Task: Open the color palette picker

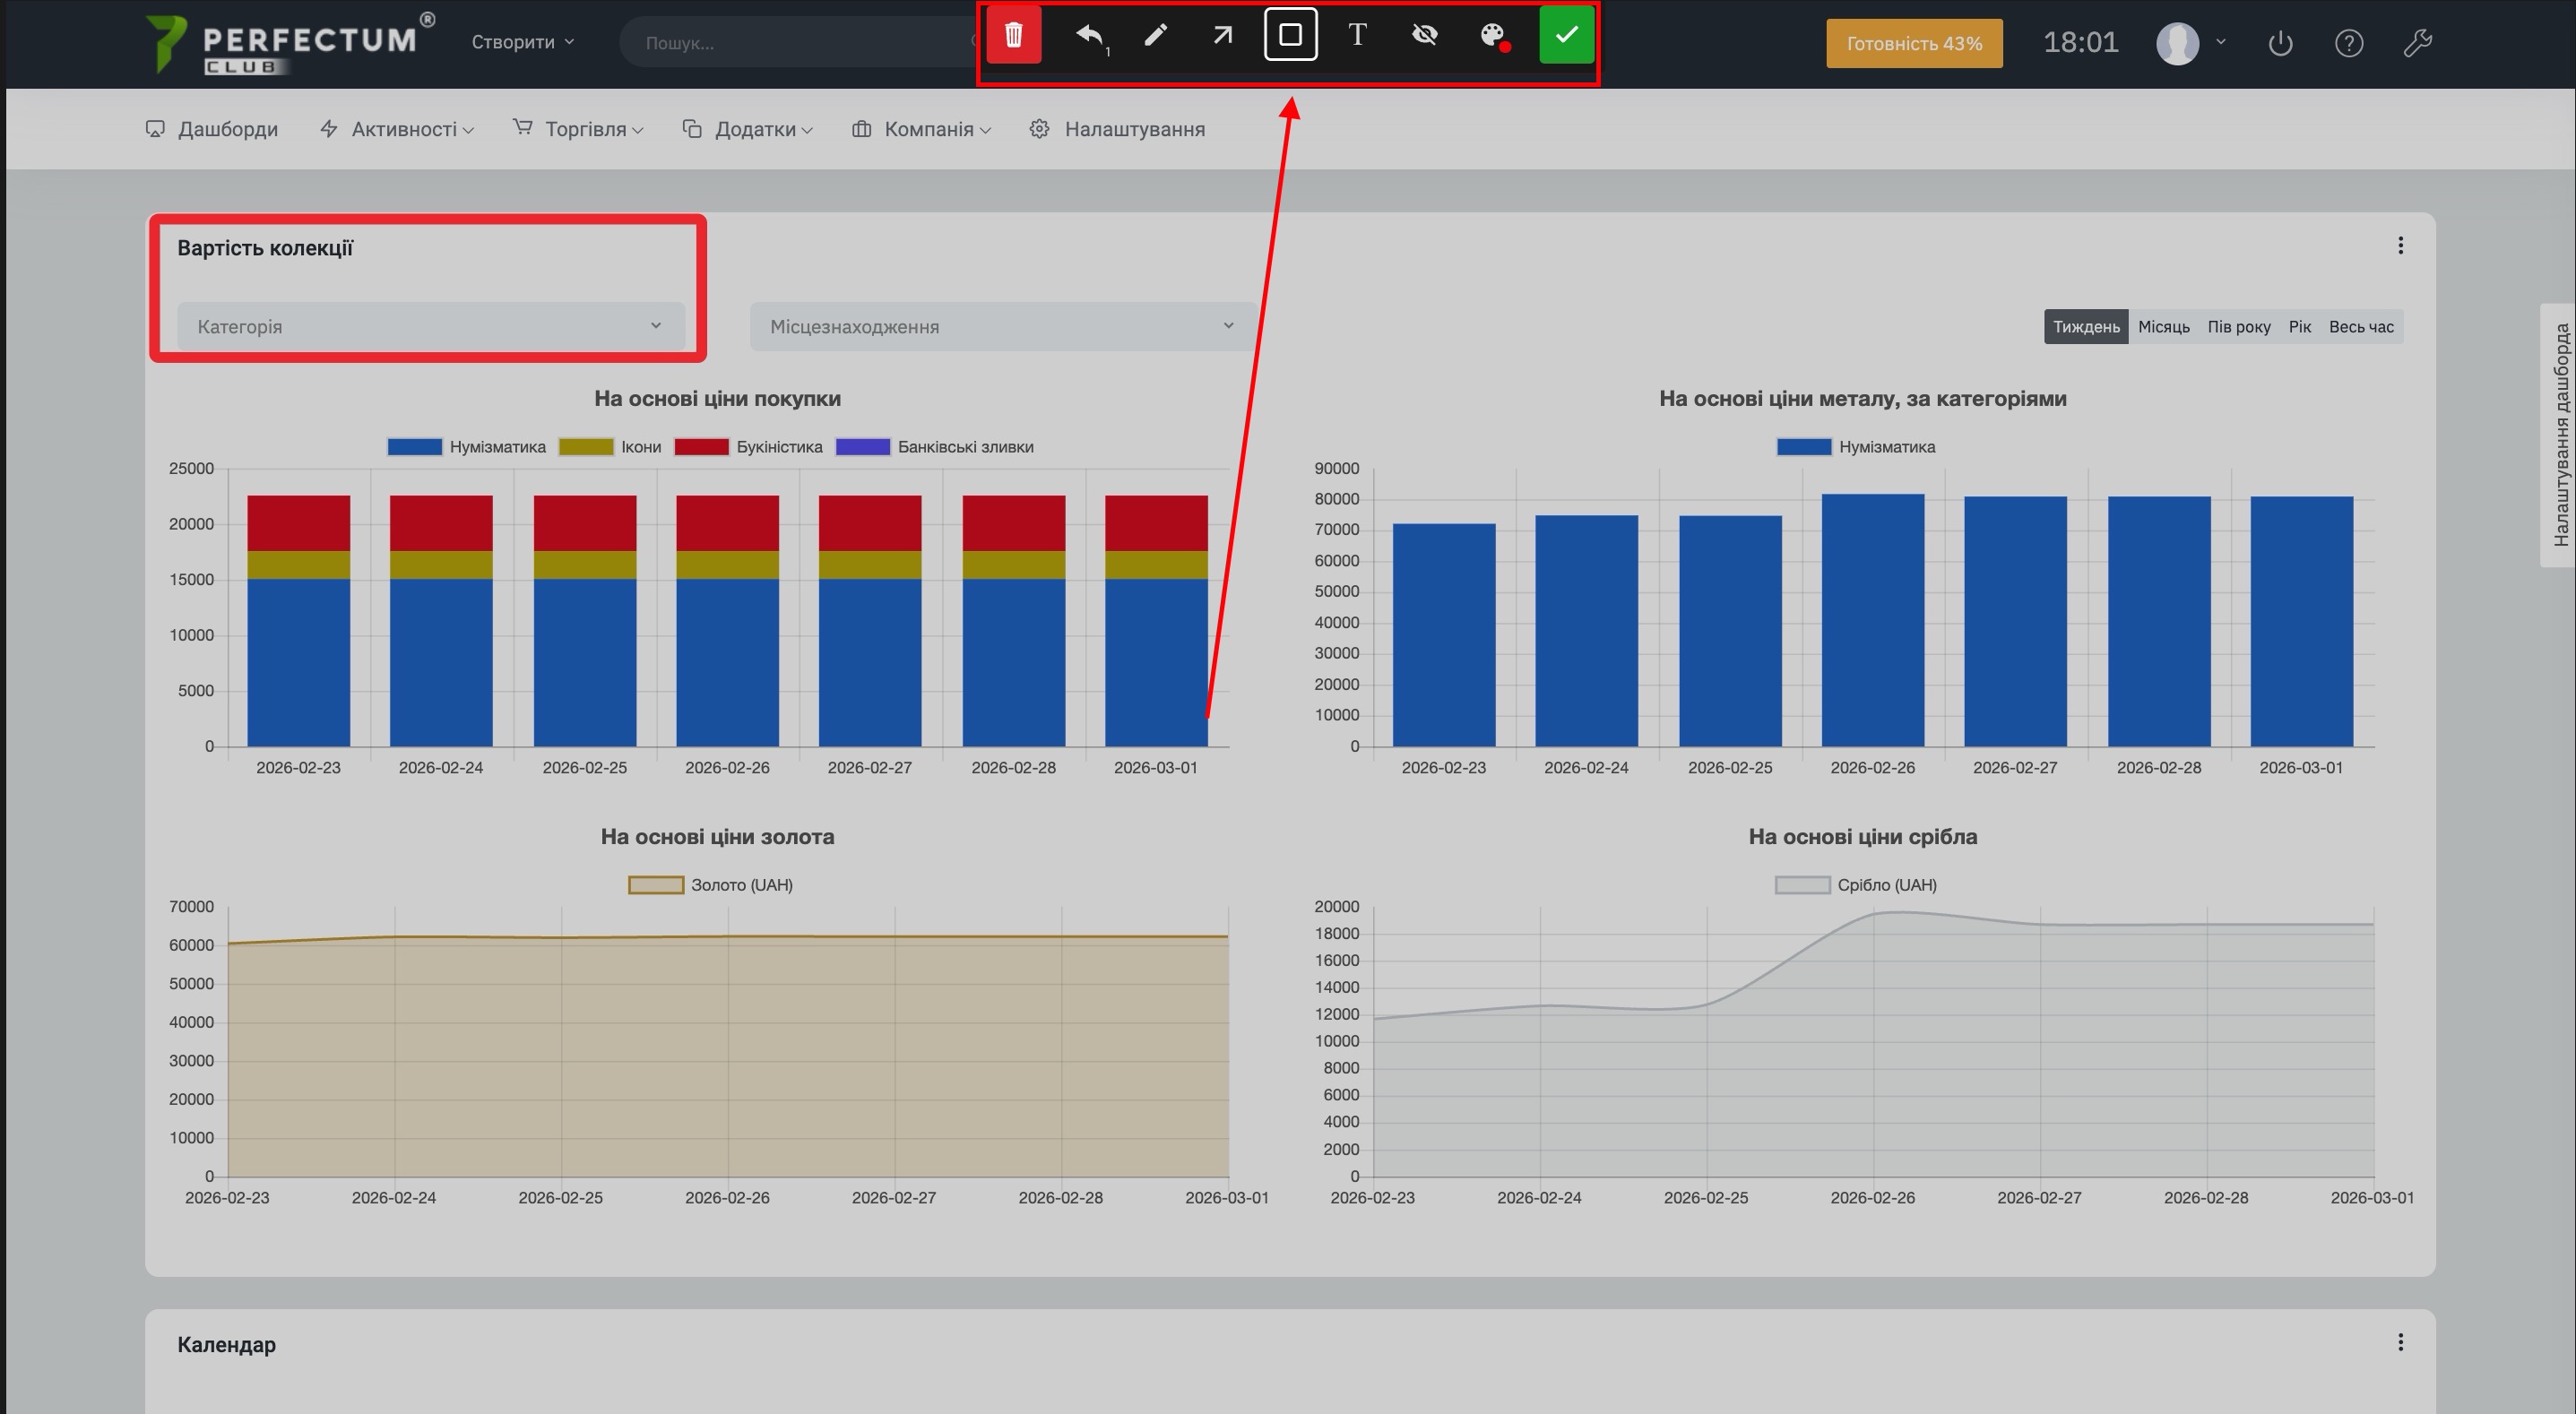Action: (x=1493, y=36)
